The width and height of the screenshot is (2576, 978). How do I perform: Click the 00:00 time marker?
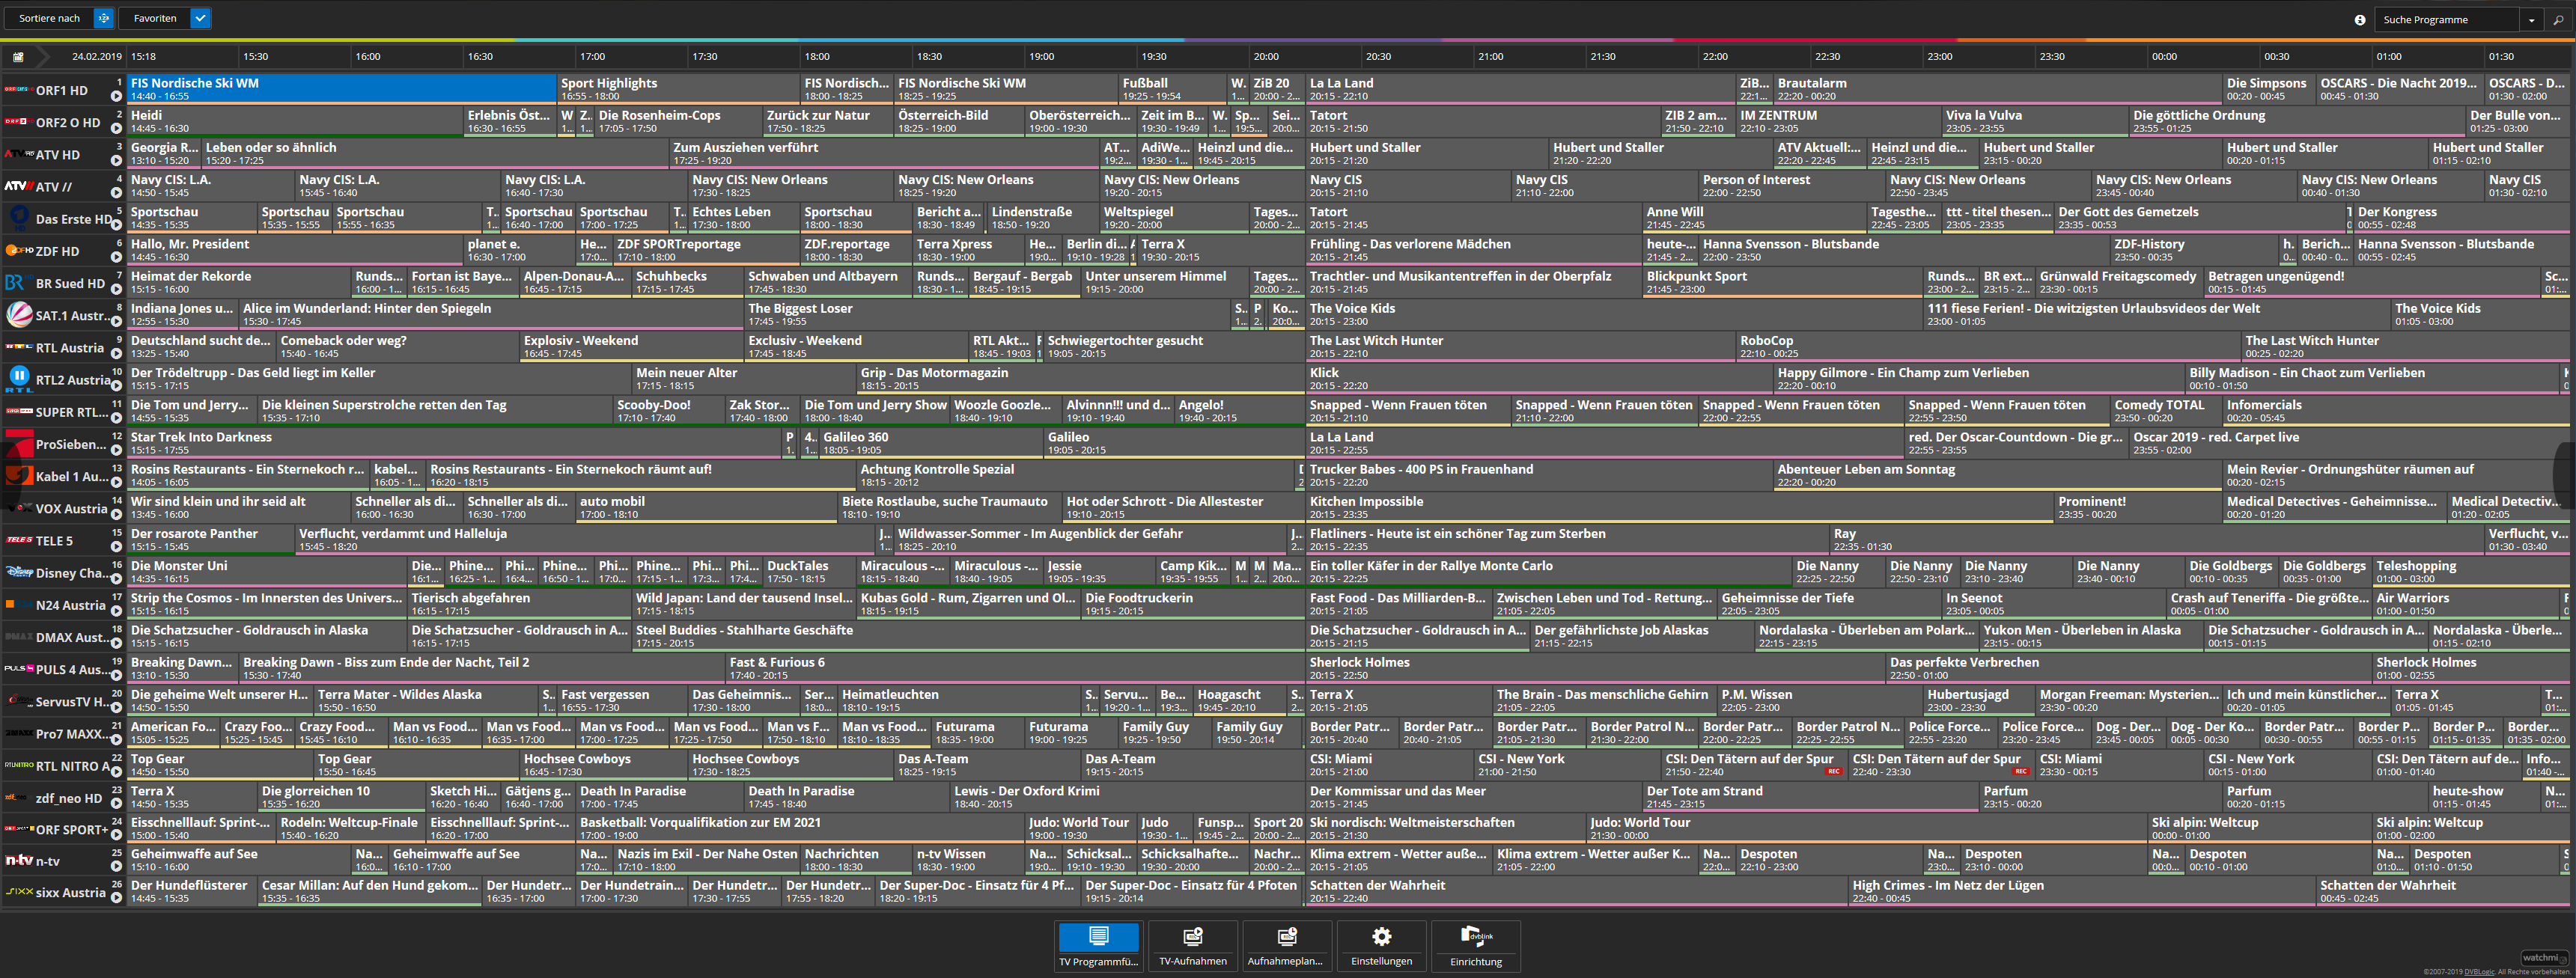pyautogui.click(x=2164, y=57)
